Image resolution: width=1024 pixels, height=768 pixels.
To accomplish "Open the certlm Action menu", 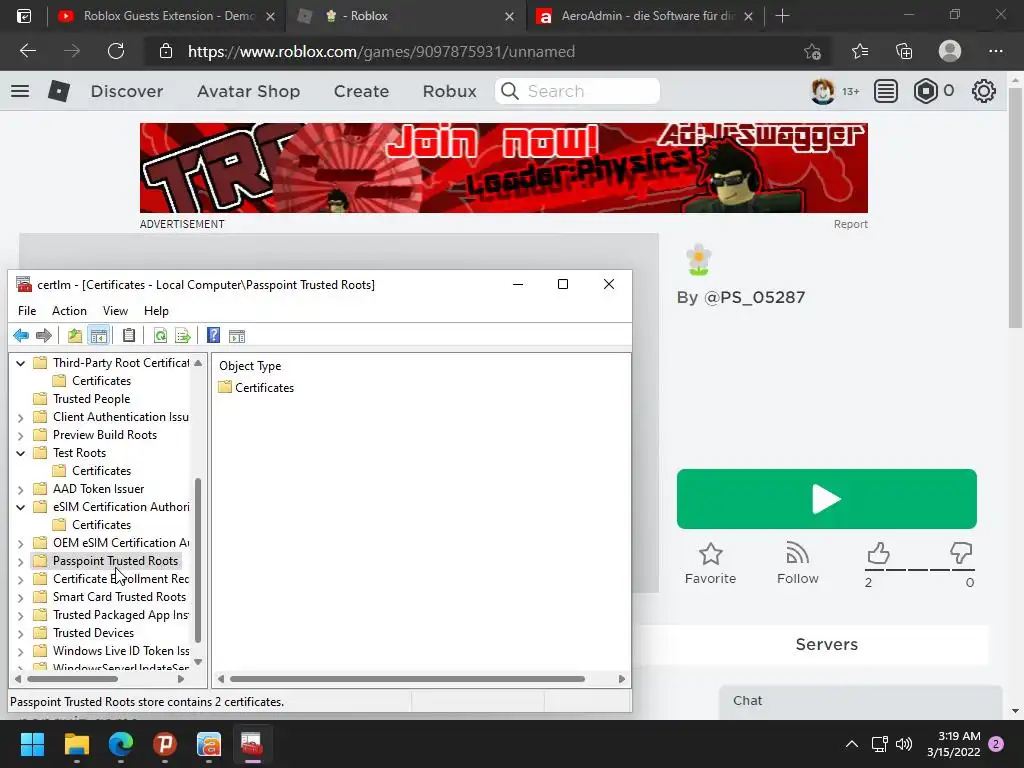I will 69,311.
